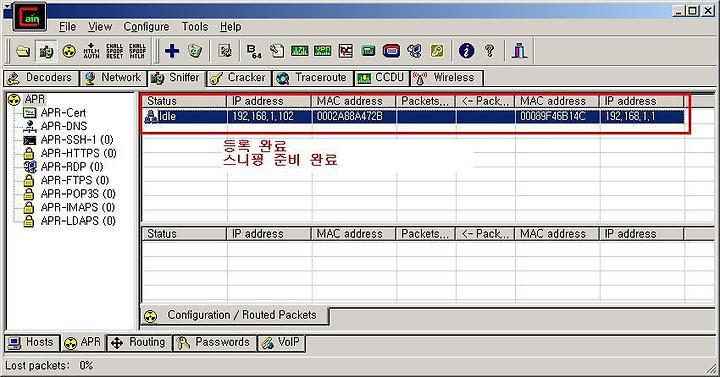Click the blue info About icon
This screenshot has height=377, width=720.
466,51
